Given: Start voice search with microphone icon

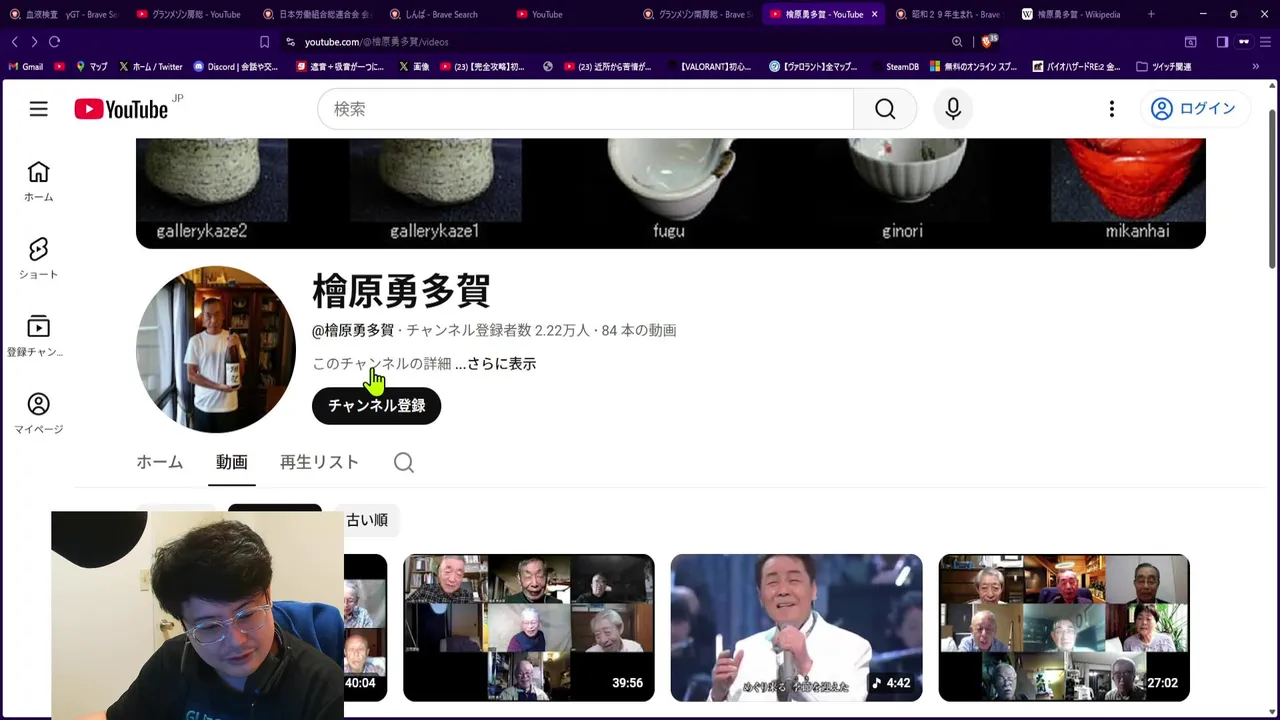Looking at the screenshot, I should point(953,109).
